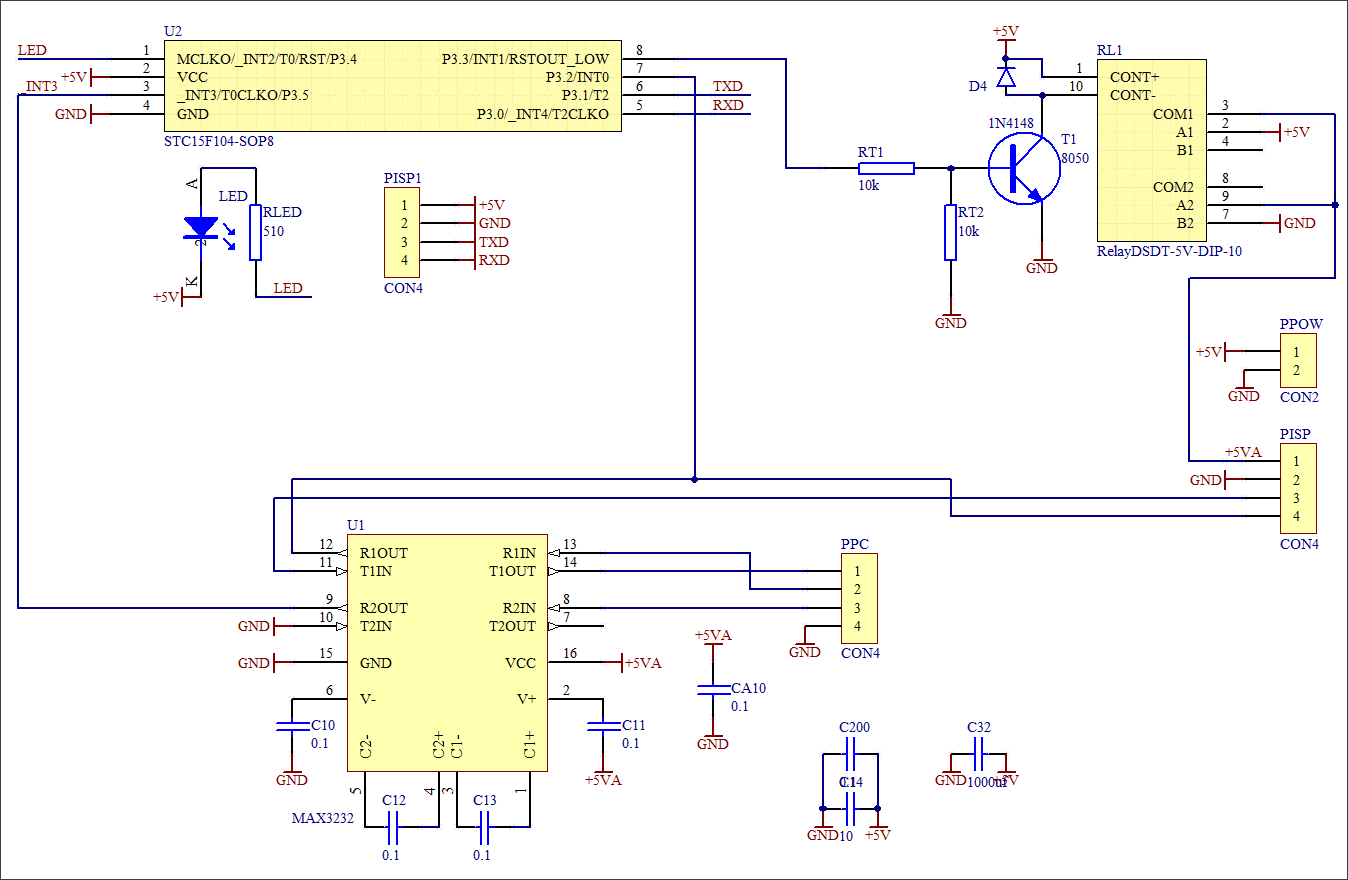Viewport: 1348px width, 880px height.
Task: Select the C13 capacitor designator
Action: tap(485, 800)
